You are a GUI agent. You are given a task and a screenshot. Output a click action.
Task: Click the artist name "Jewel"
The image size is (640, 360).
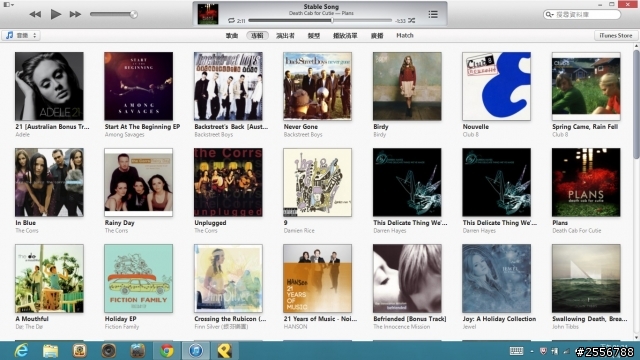click(x=469, y=327)
